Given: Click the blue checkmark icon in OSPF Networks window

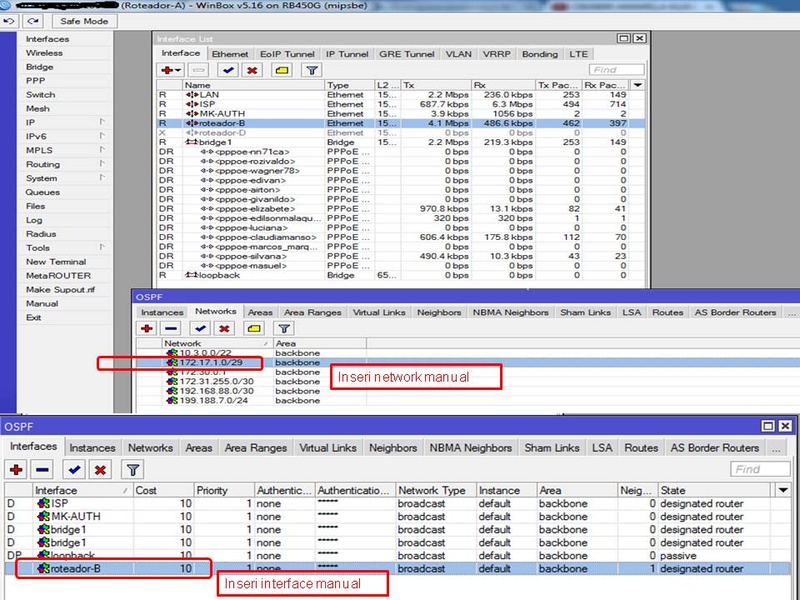Looking at the screenshot, I should pos(200,328).
